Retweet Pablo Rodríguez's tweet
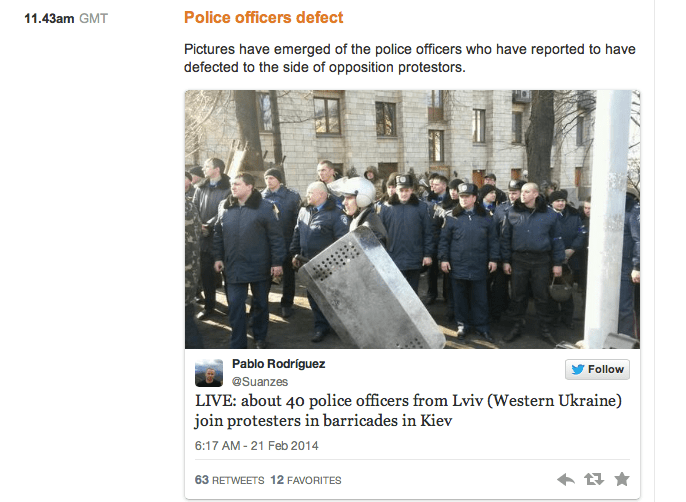 [x=594, y=479]
